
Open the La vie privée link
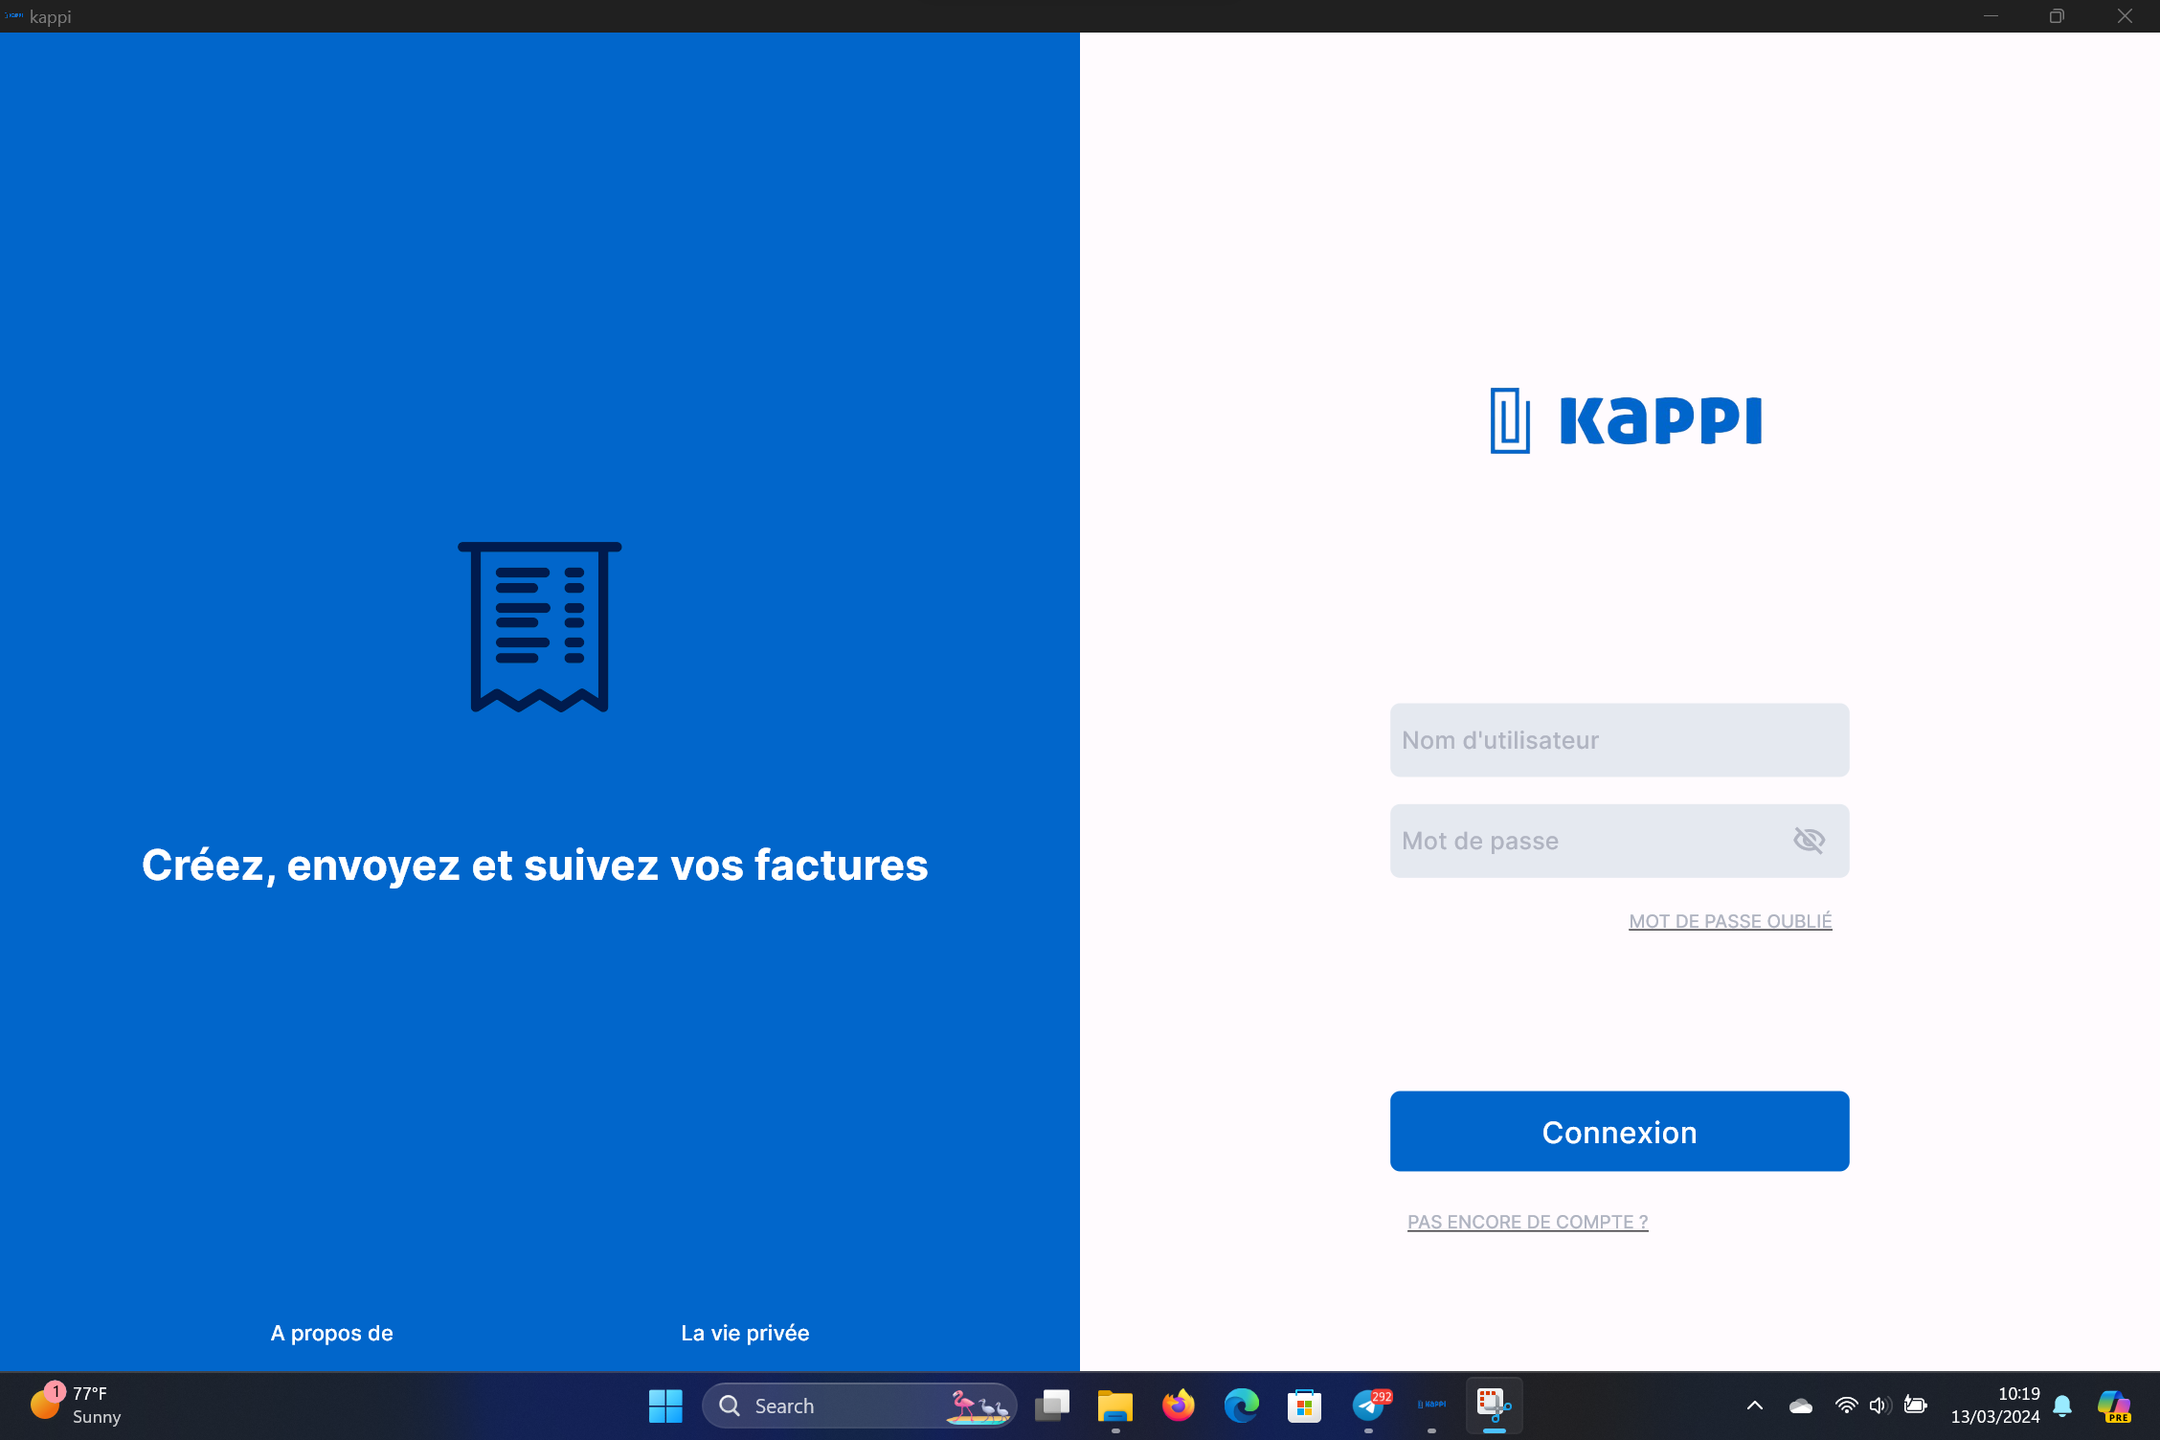[745, 1333]
